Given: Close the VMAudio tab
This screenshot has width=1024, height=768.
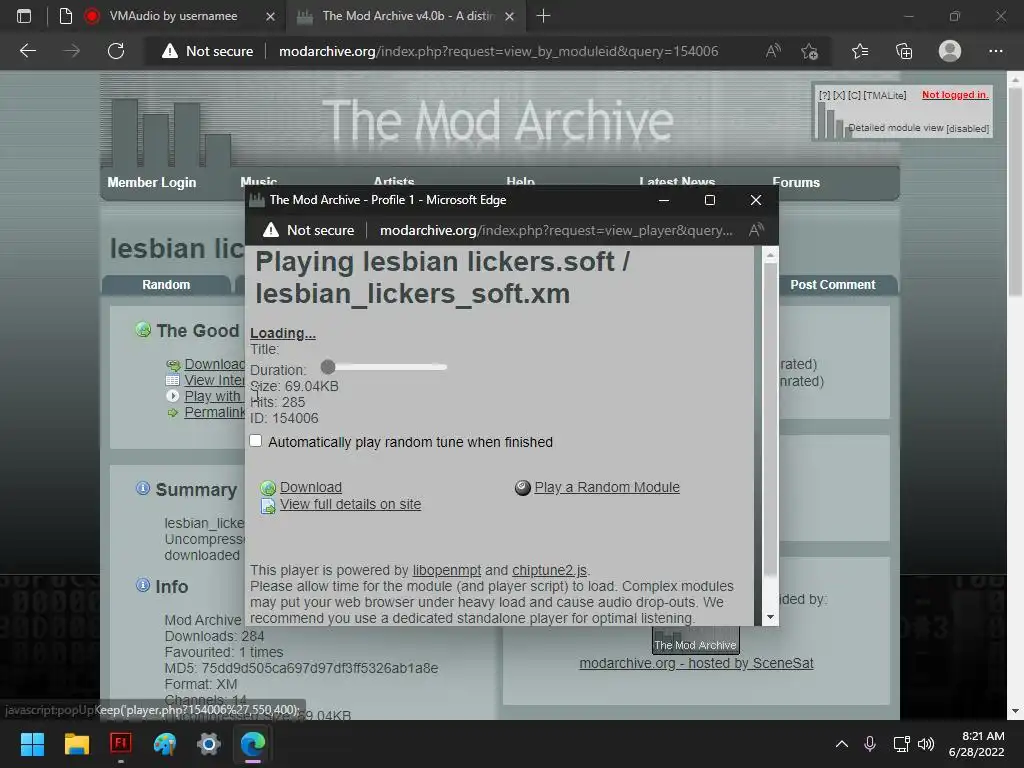Looking at the screenshot, I should 270,16.
